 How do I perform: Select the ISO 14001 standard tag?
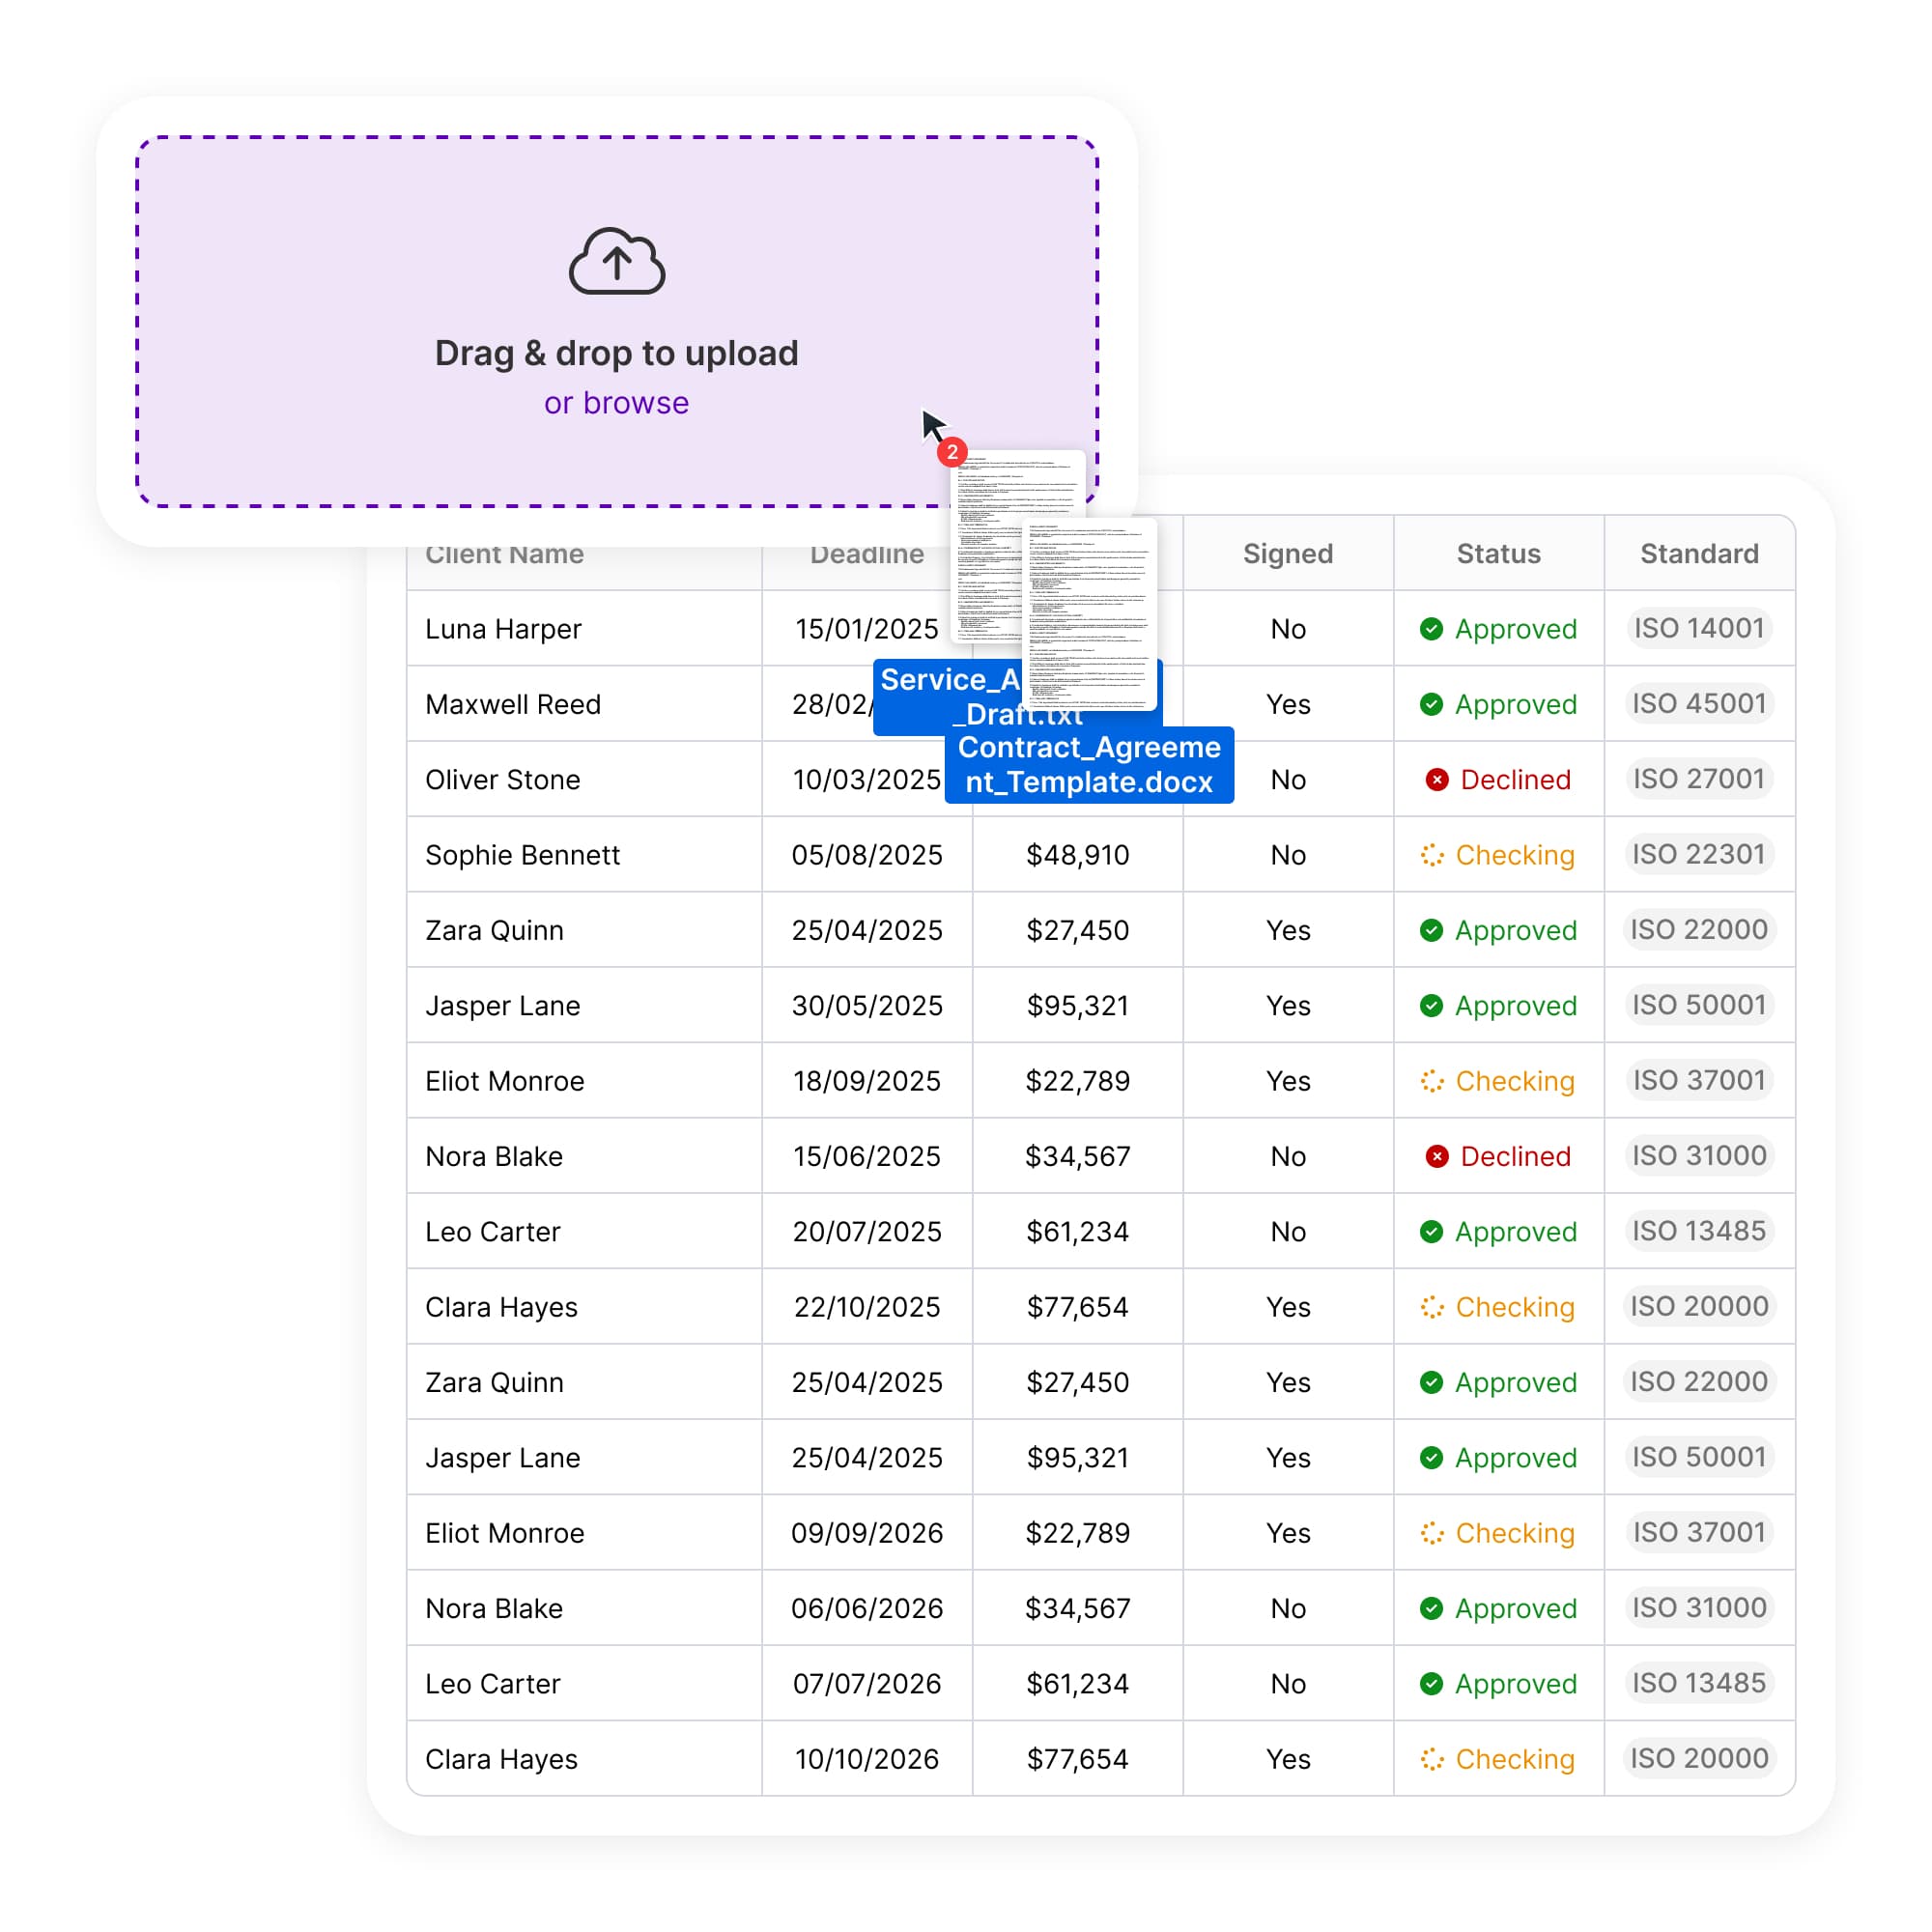[1699, 628]
